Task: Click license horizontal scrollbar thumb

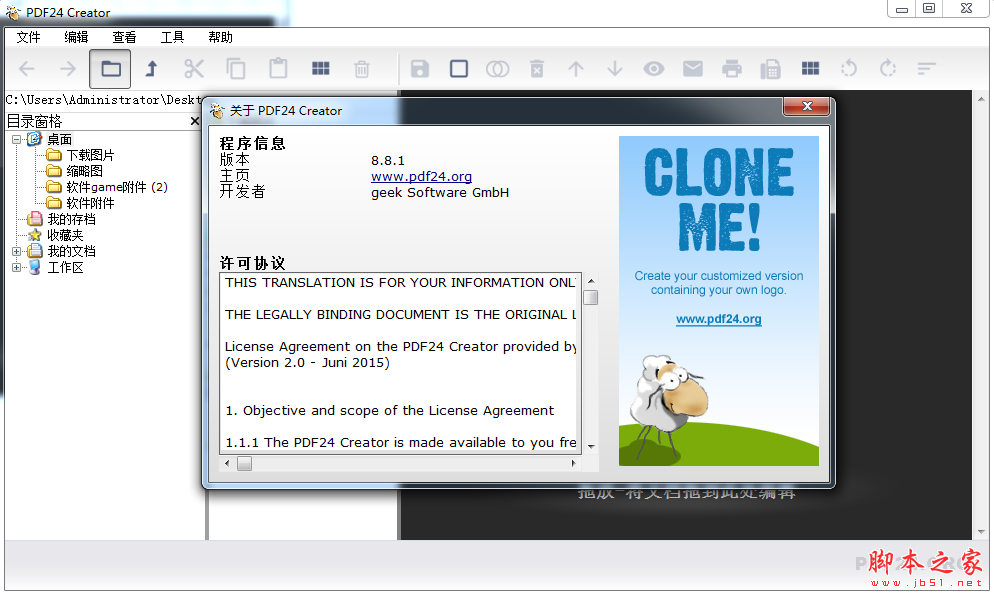Action: coord(245,463)
